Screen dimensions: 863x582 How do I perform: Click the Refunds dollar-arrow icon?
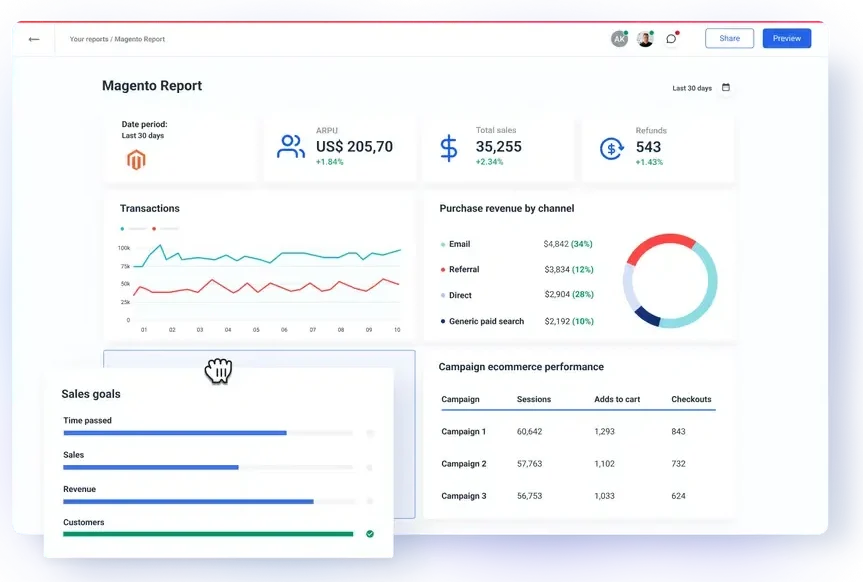pos(611,148)
